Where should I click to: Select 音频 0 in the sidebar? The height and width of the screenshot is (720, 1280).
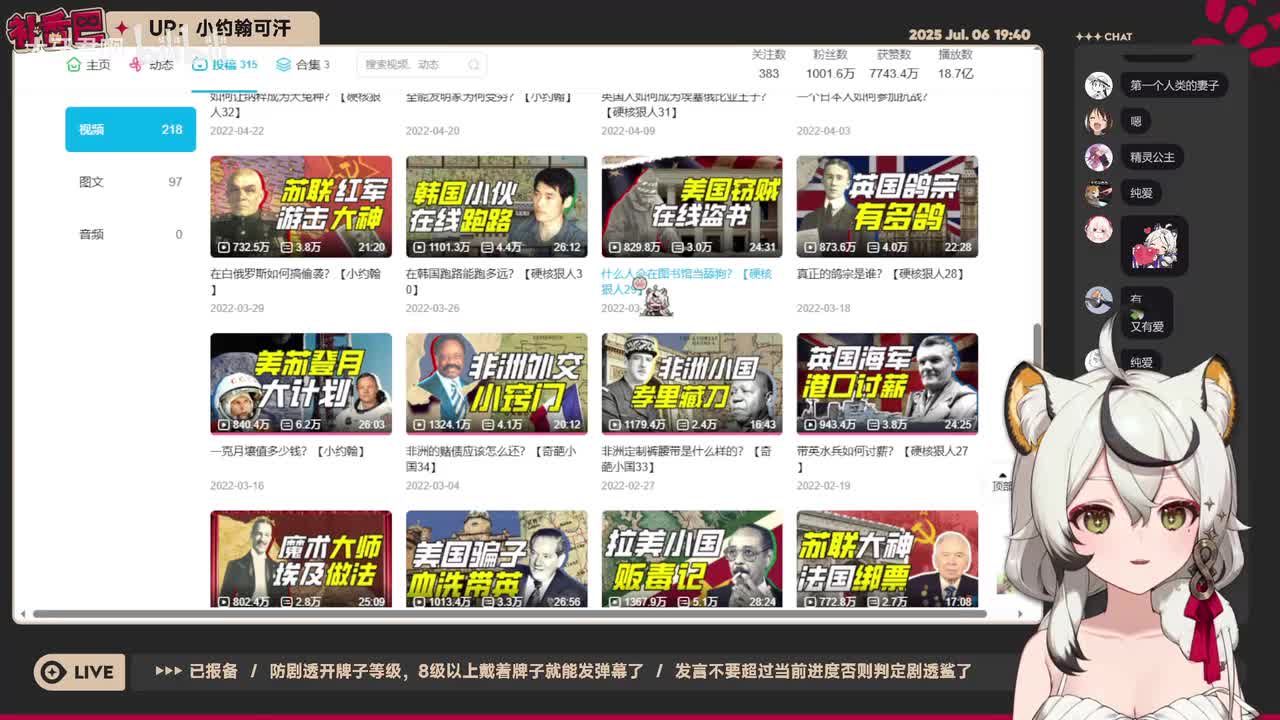(130, 234)
